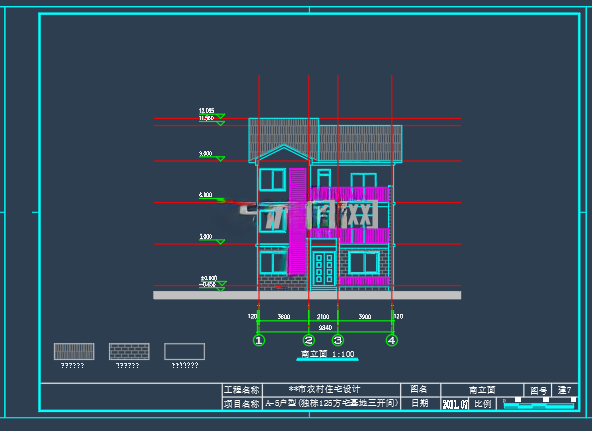Click the 日期 title block cell

420,403
